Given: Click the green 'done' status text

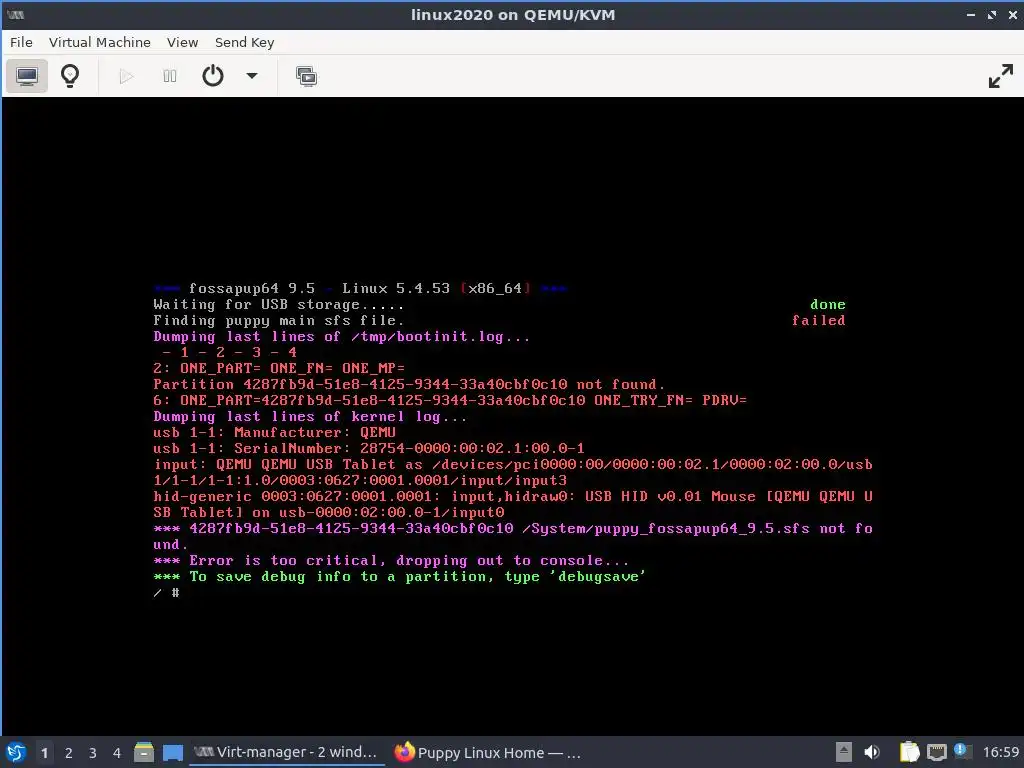Looking at the screenshot, I should click(x=827, y=304).
